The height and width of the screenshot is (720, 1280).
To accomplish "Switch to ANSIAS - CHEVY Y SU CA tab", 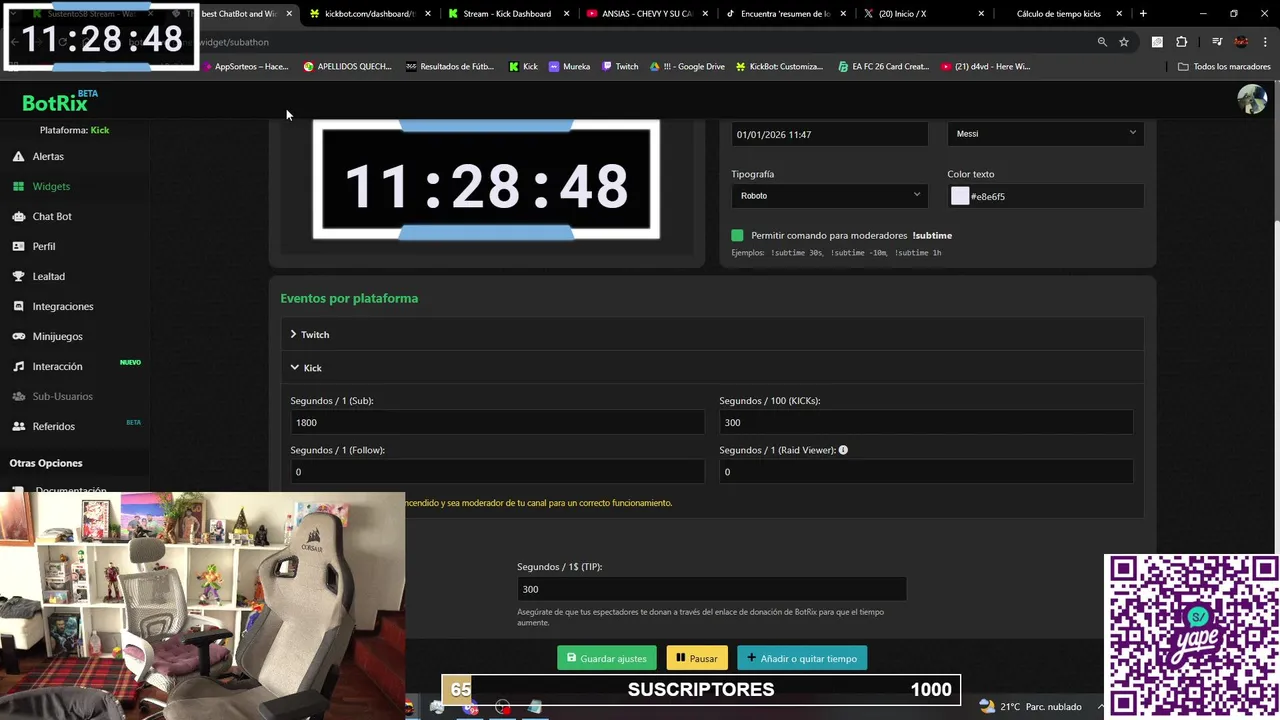I will (645, 14).
